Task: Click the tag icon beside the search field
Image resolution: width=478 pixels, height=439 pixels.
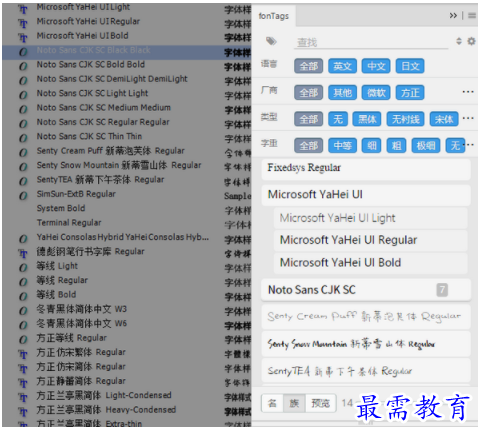Action: coord(271,41)
